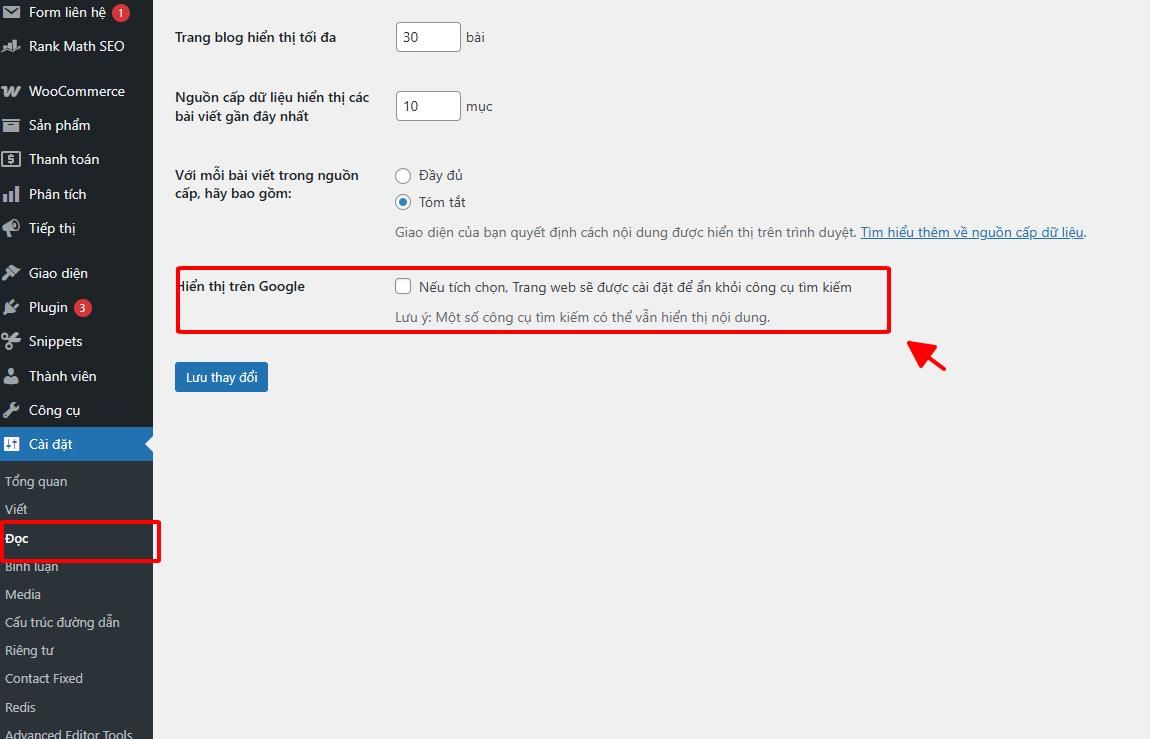
Task: Select the Tóm tắt radio option
Action: [403, 202]
